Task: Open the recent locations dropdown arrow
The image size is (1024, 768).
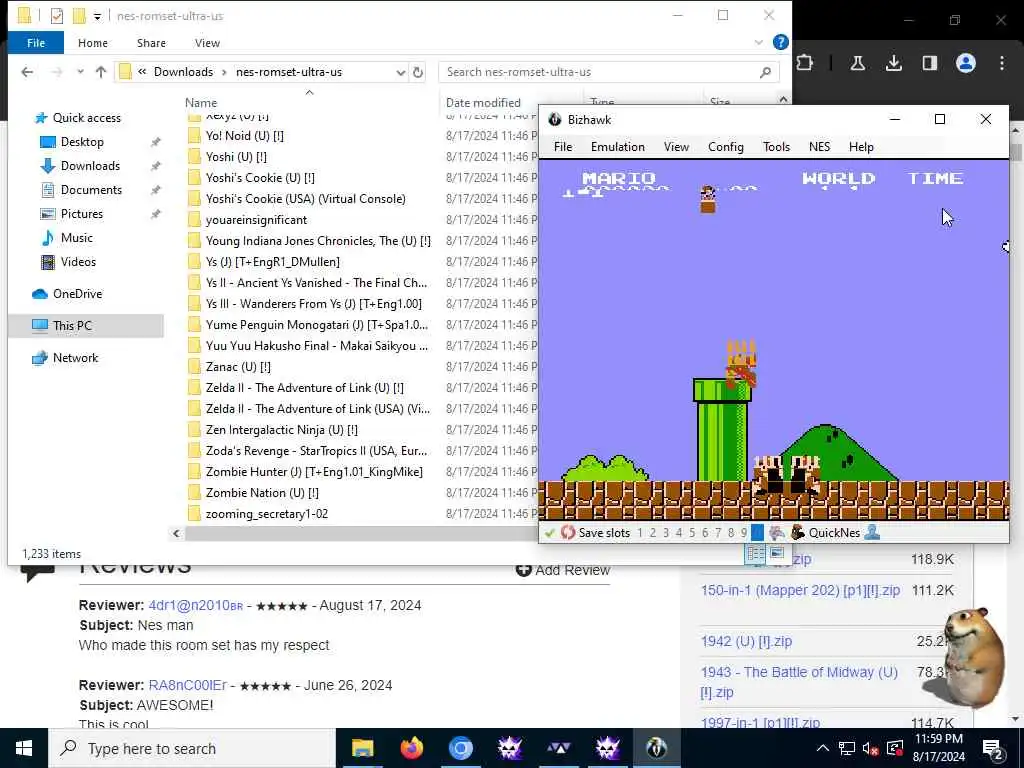Action: click(80, 72)
